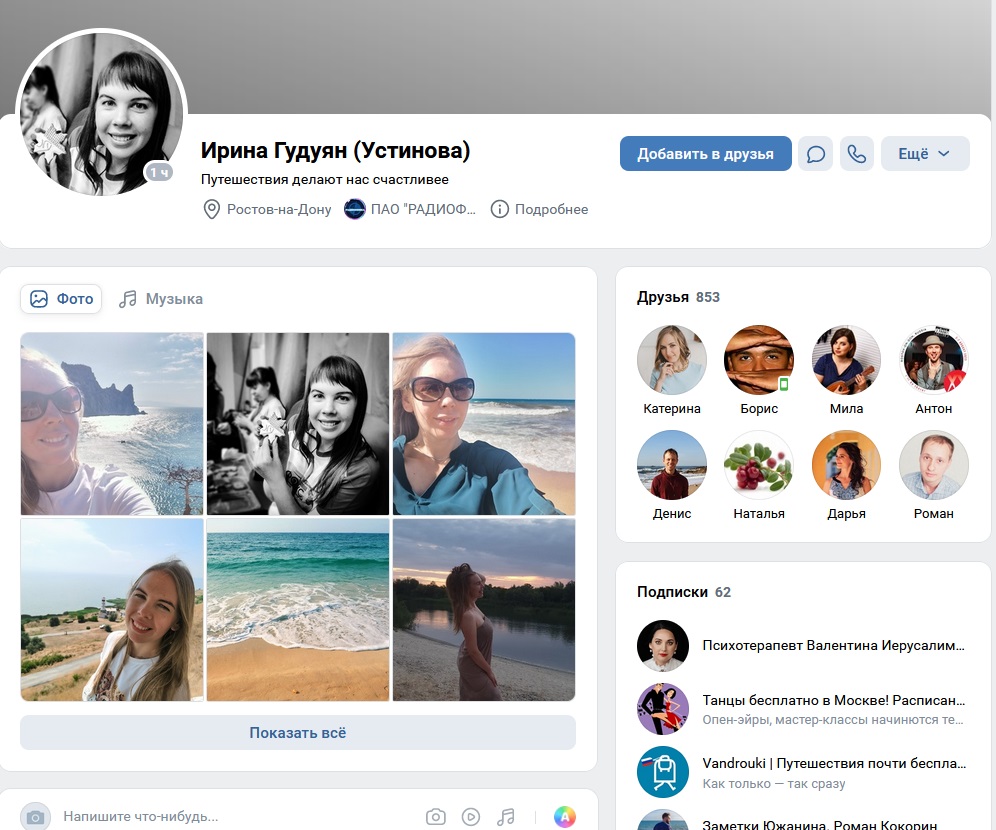The height and width of the screenshot is (830, 996).
Task: Open friend Антон's avatar
Action: tap(934, 360)
